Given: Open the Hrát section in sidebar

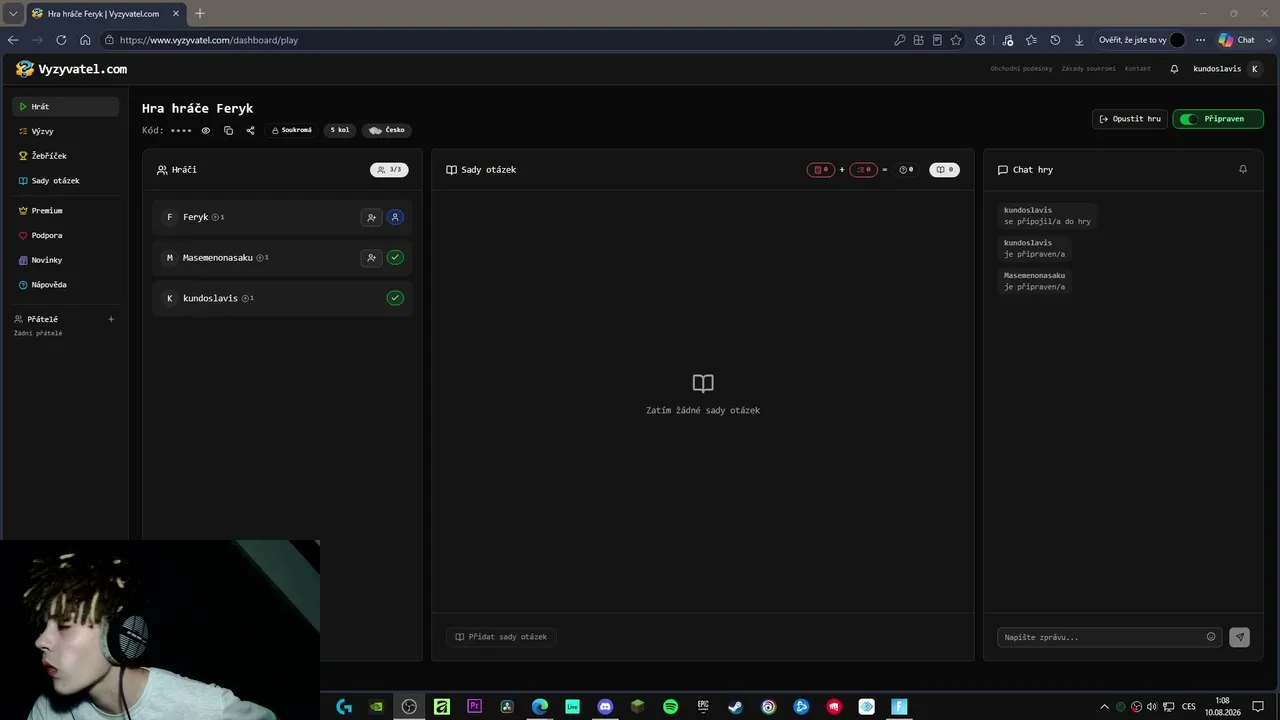Looking at the screenshot, I should tap(65, 106).
